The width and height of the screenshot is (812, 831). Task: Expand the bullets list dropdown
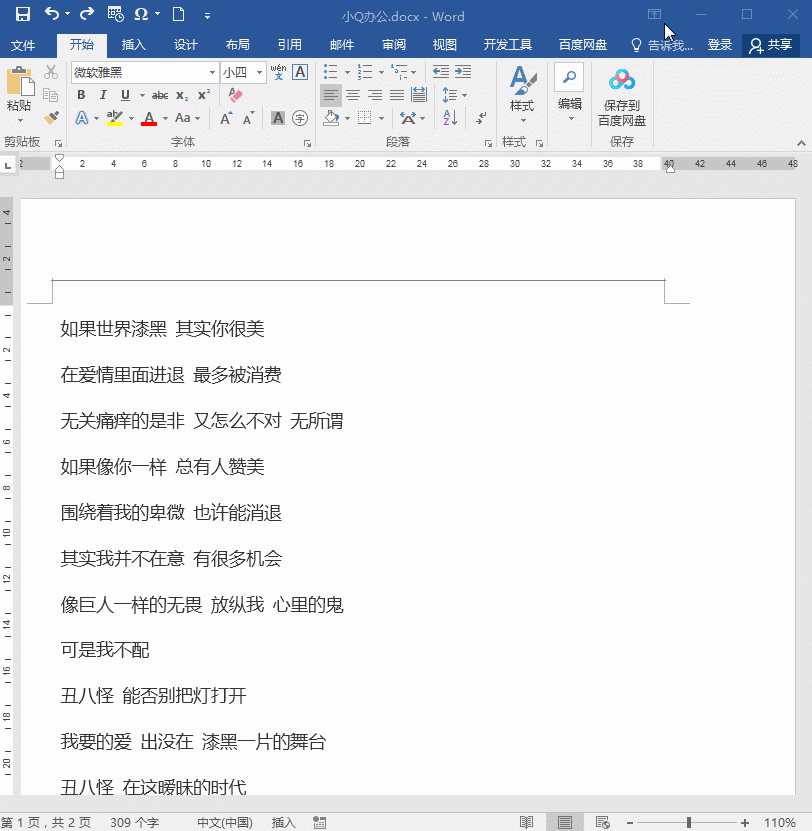pos(347,72)
